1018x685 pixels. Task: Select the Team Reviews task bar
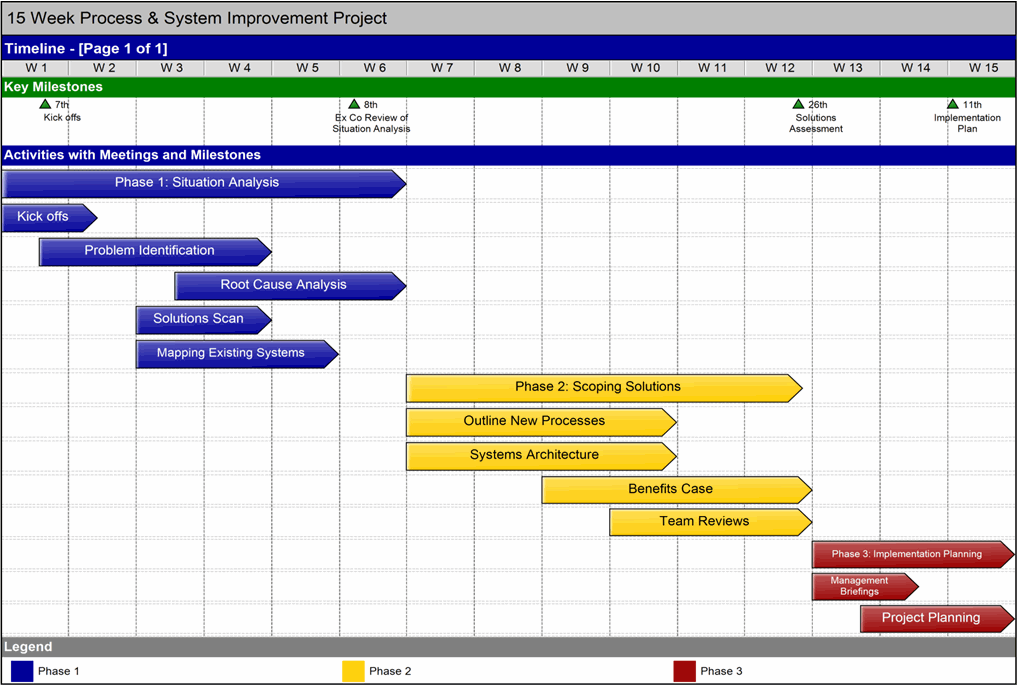pyautogui.click(x=711, y=522)
